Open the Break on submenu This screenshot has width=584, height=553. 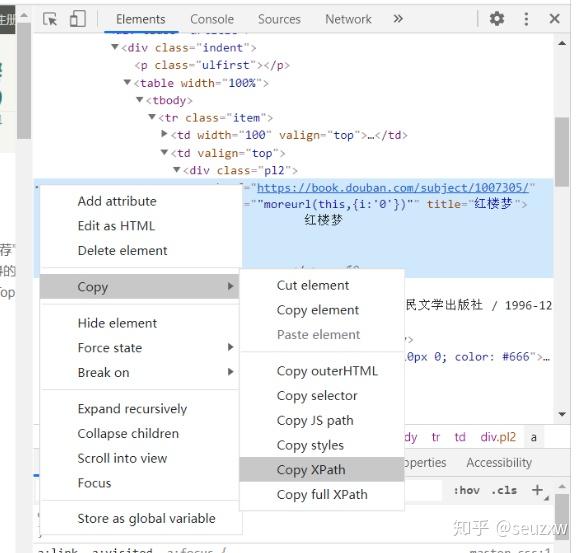point(139,372)
